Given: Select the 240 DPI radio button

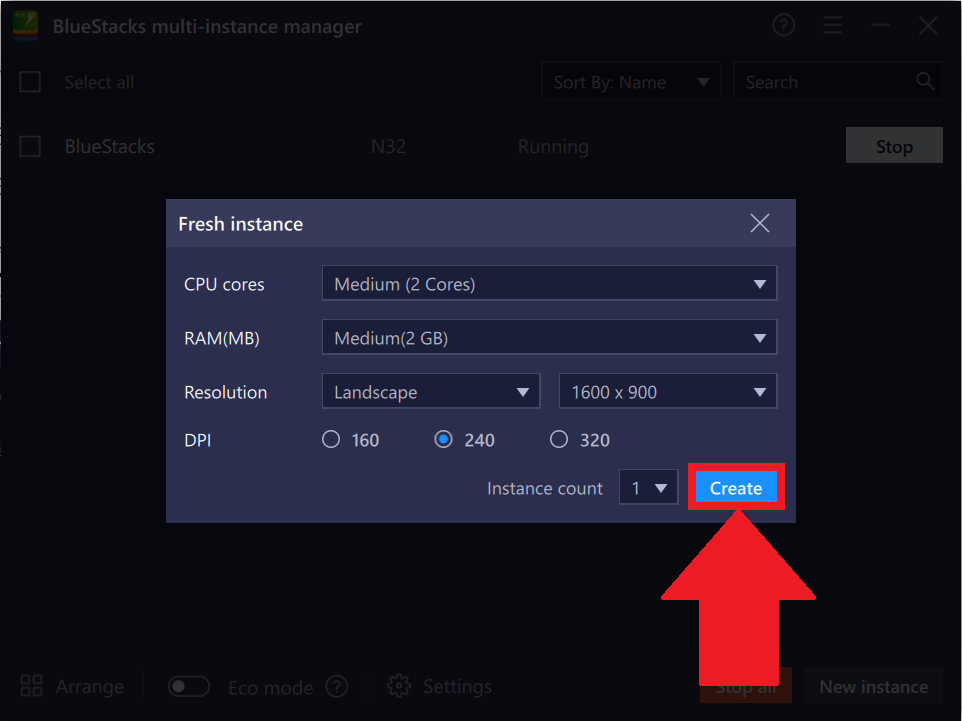Looking at the screenshot, I should point(444,439).
